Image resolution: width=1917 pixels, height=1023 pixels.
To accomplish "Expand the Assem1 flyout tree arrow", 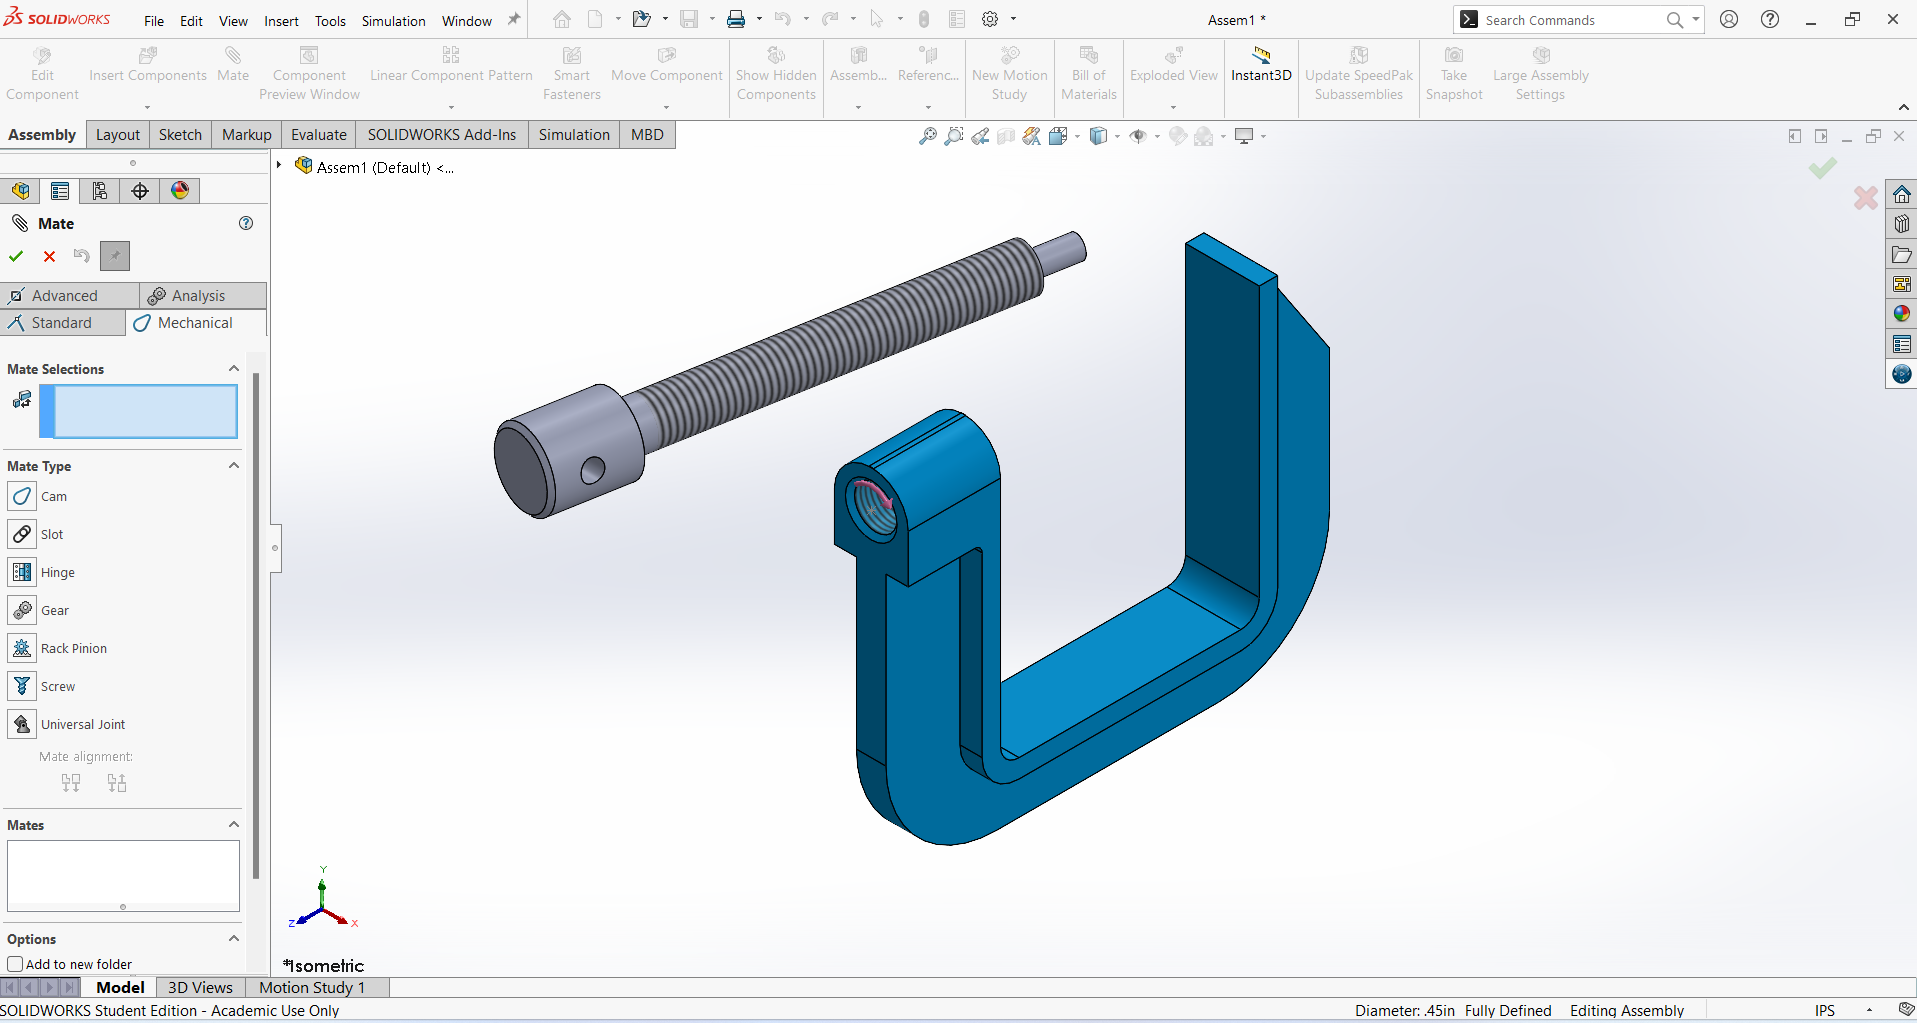I will click(280, 166).
